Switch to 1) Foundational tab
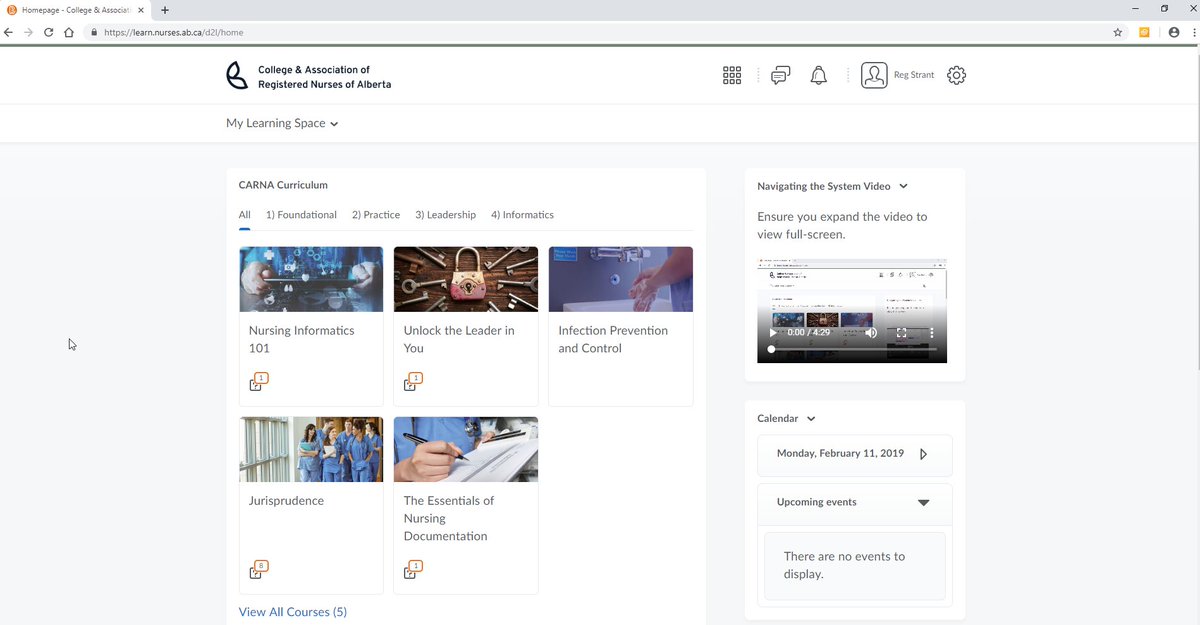The image size is (1200, 625). click(x=301, y=215)
